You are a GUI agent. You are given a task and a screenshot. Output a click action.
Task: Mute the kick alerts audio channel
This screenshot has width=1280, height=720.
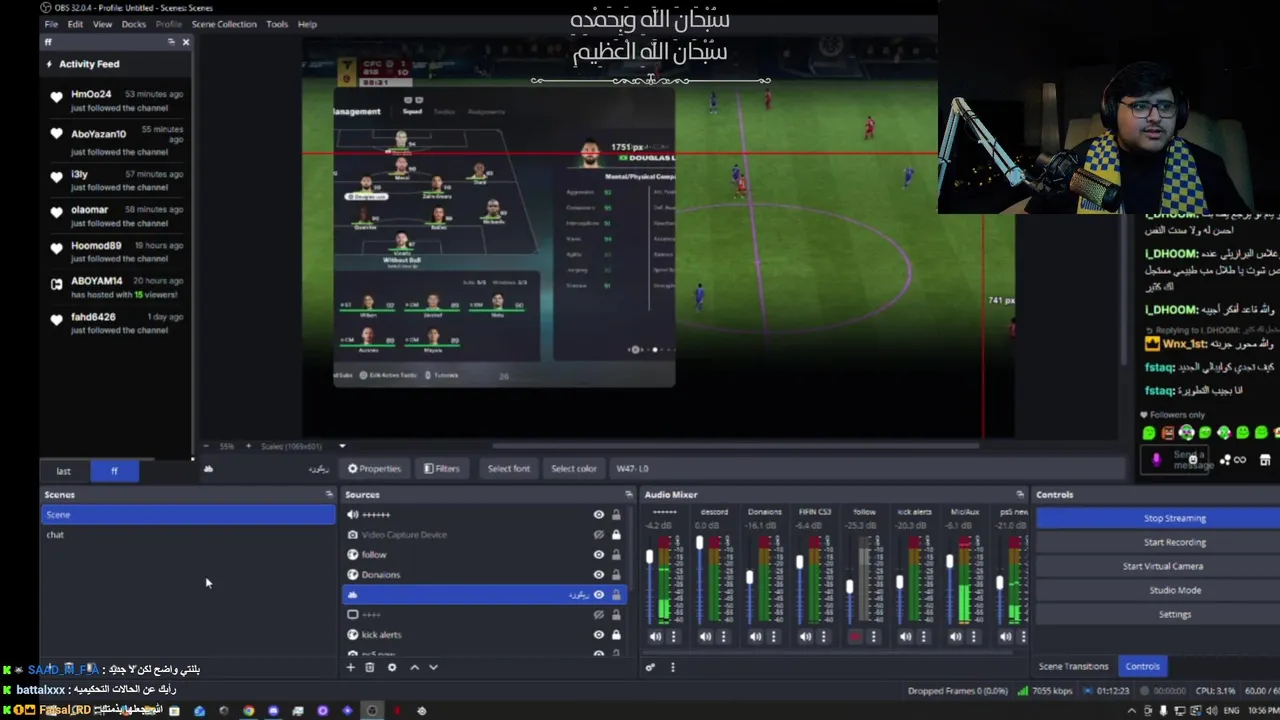(x=905, y=636)
